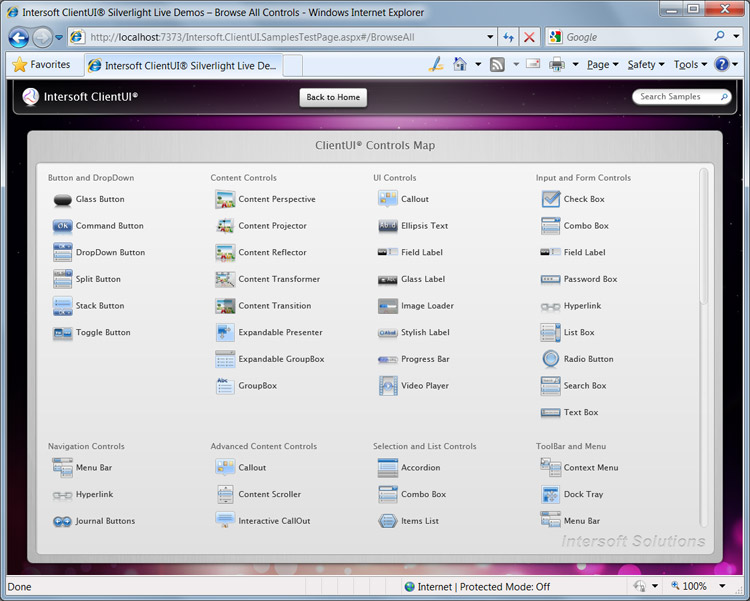The image size is (750, 601).
Task: Open the Toggle Button icon
Action: pyautogui.click(x=62, y=333)
